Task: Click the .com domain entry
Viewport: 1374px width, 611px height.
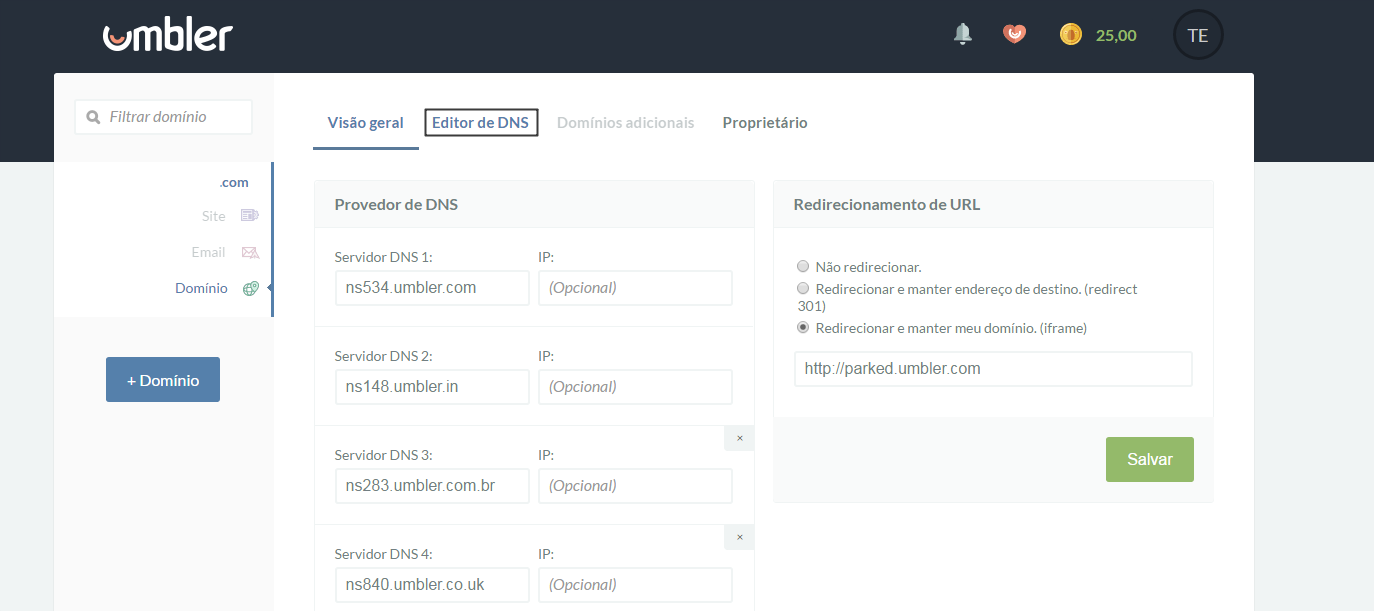Action: point(234,182)
